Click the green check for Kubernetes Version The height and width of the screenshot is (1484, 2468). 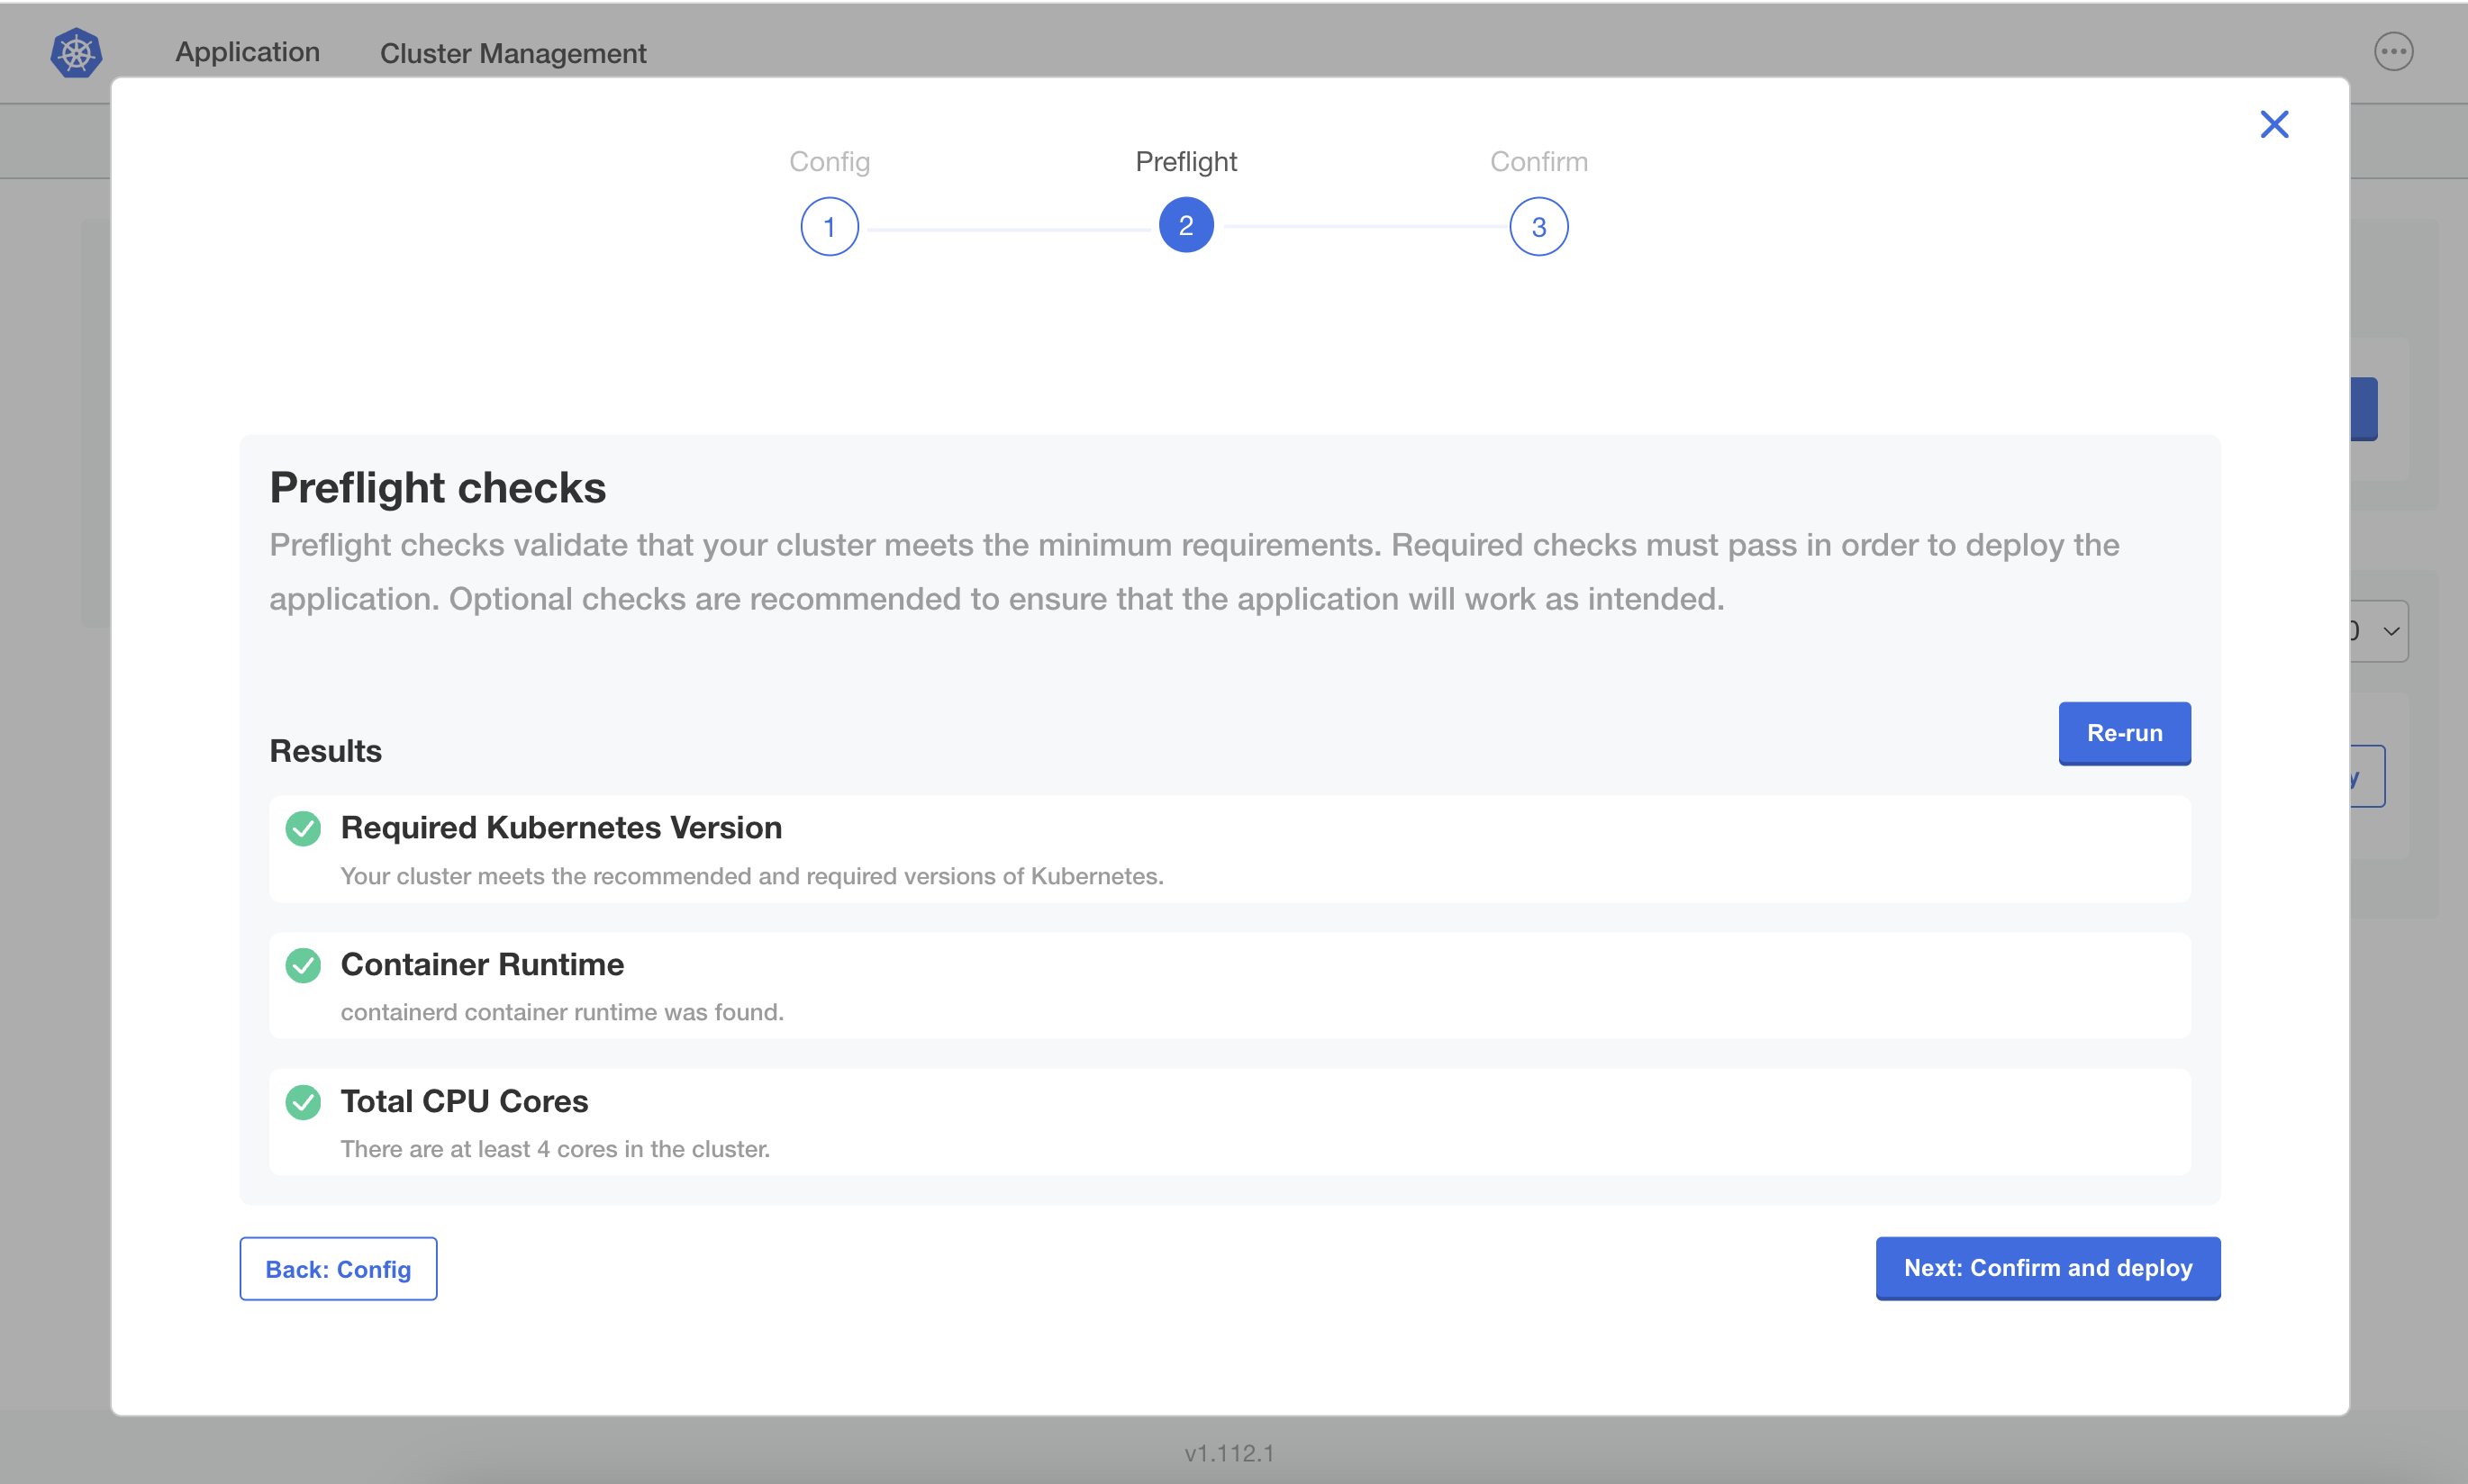303,828
